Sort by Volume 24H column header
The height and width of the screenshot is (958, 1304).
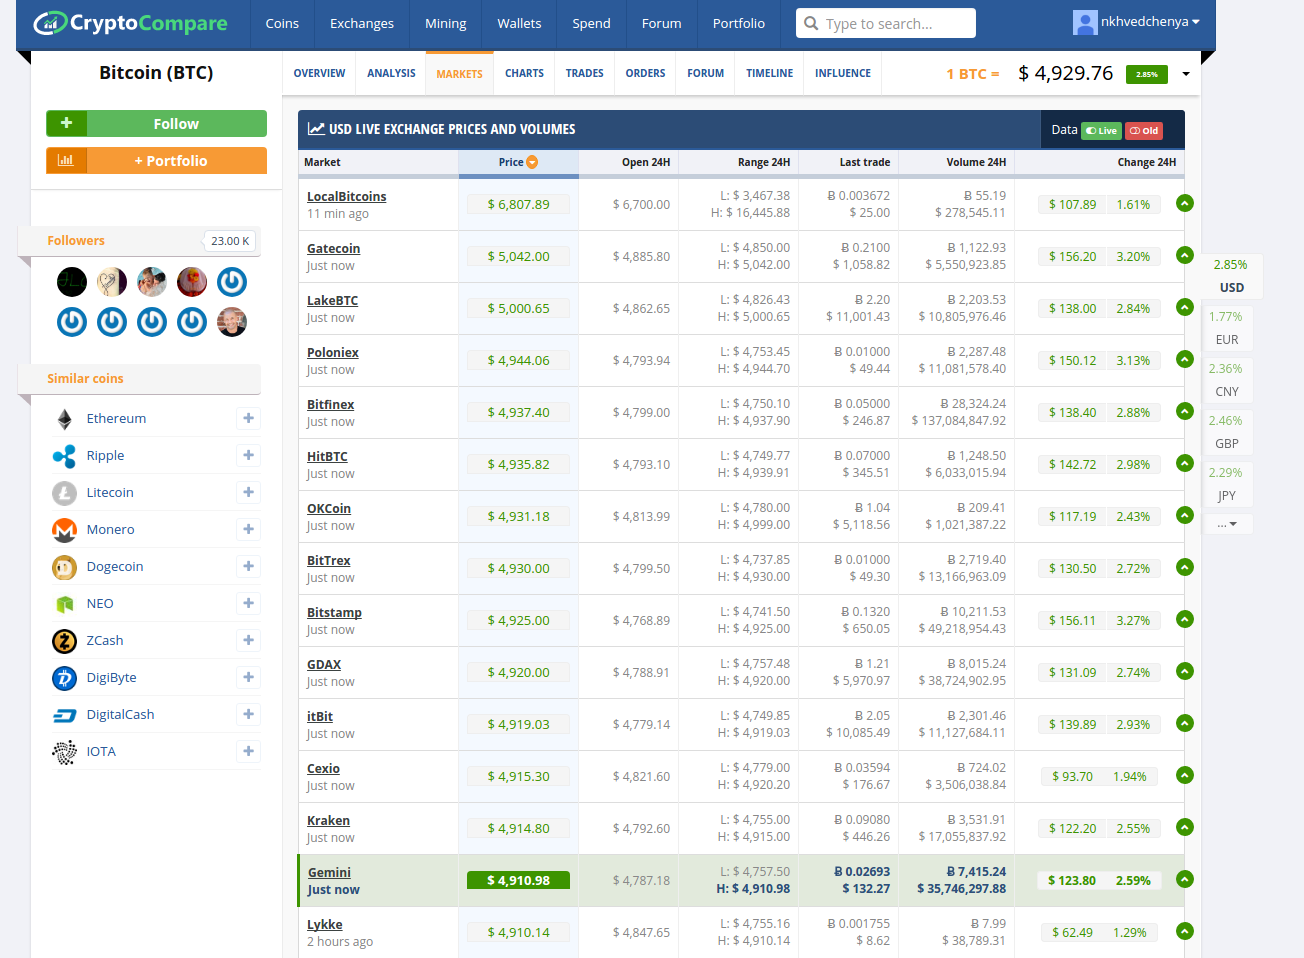(976, 162)
